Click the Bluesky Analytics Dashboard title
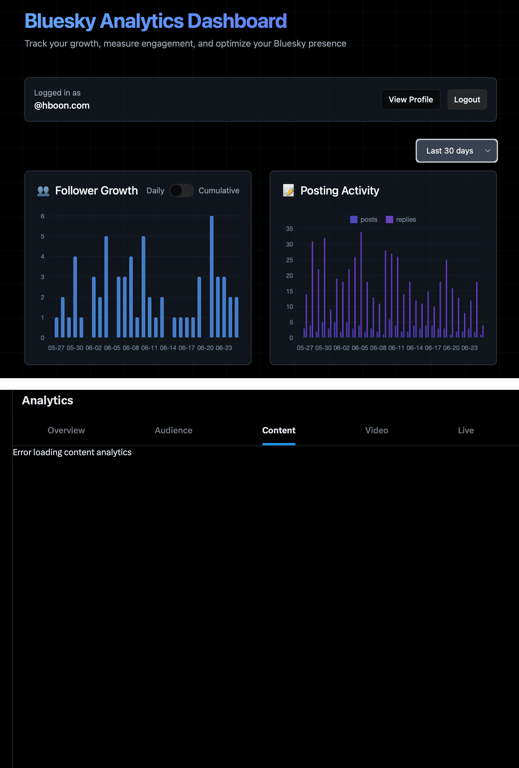Viewport: 519px width, 768px height. pyautogui.click(x=156, y=21)
